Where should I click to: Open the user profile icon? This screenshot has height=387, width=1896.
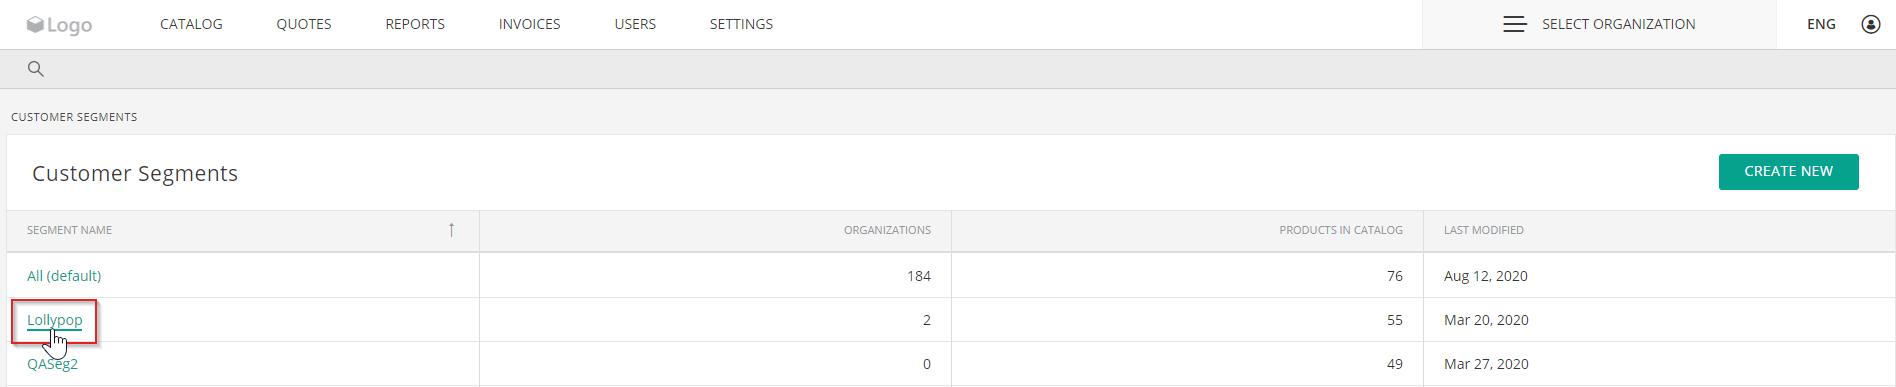coord(1871,24)
